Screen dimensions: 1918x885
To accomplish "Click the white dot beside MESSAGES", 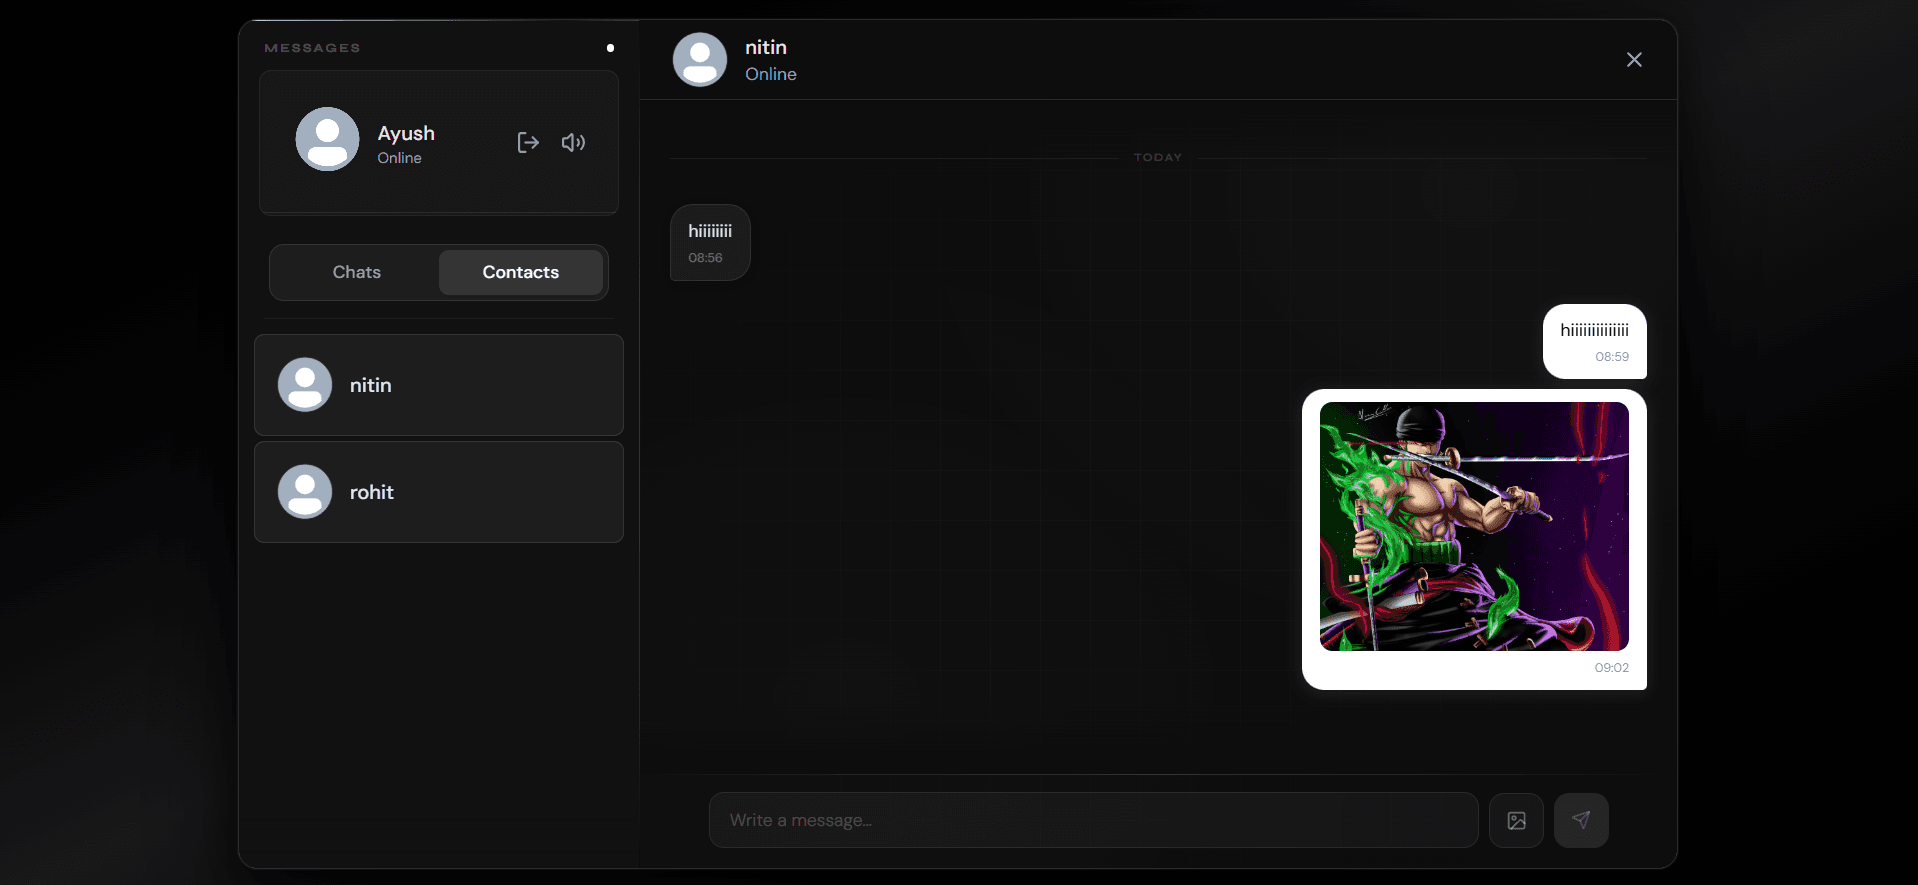I will (610, 48).
